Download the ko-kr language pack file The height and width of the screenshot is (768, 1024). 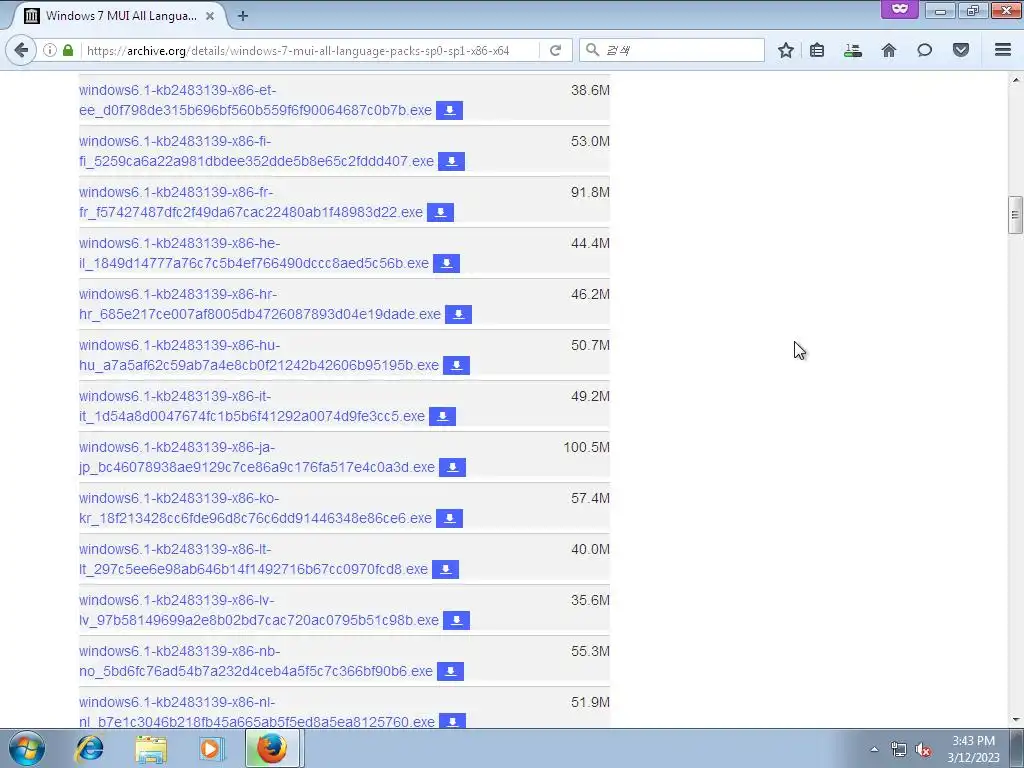pyautogui.click(x=449, y=518)
